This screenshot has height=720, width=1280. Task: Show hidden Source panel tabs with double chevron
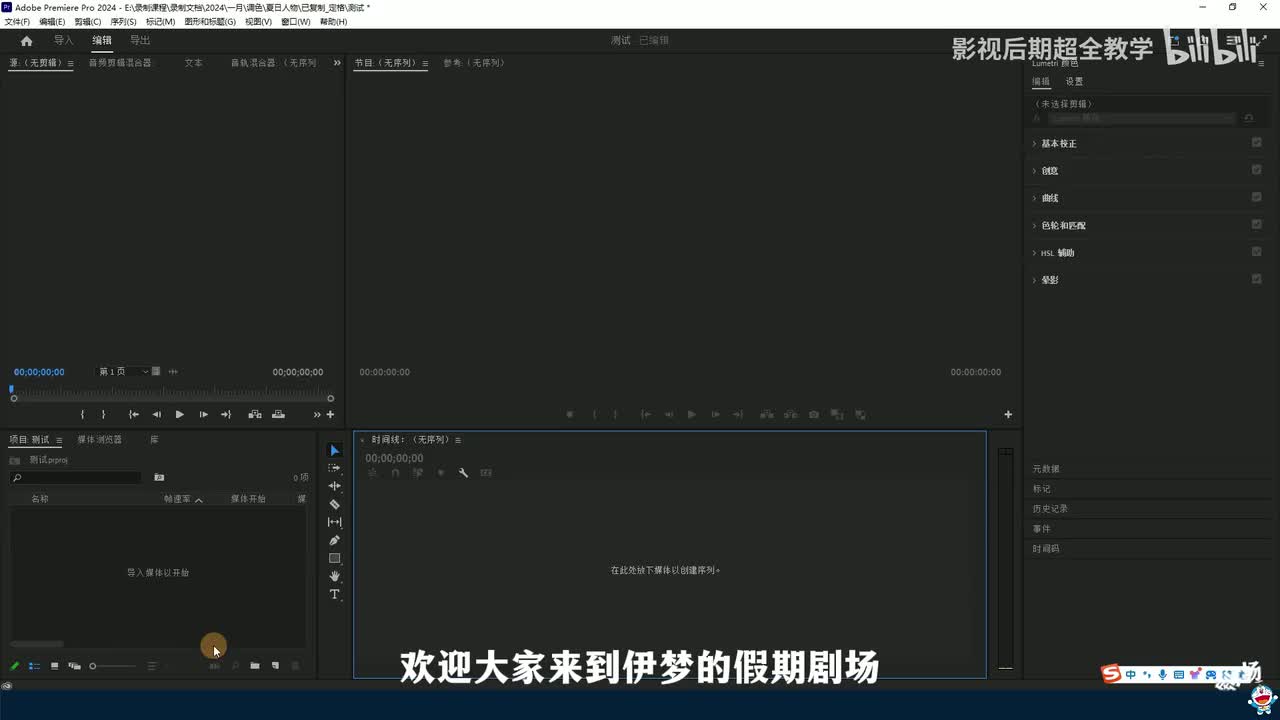coord(337,63)
